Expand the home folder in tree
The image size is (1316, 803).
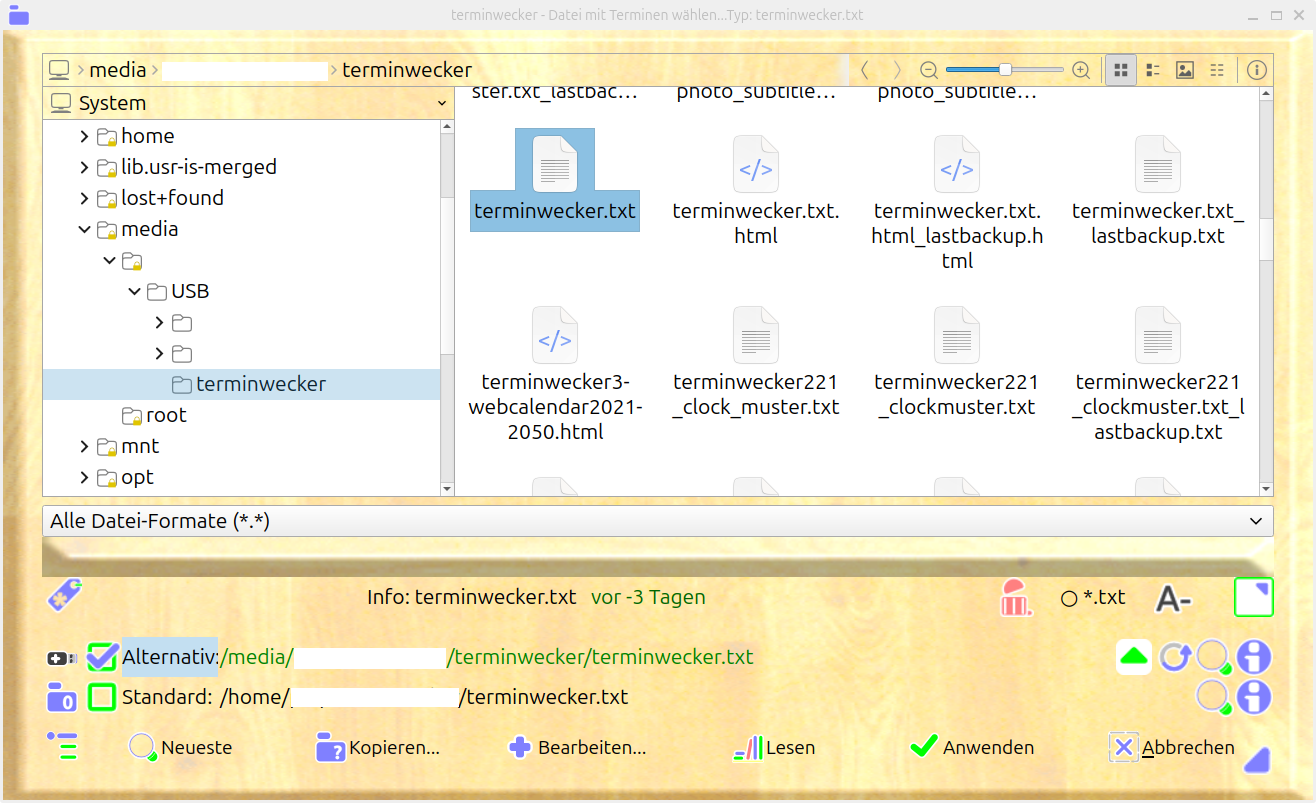click(x=84, y=136)
